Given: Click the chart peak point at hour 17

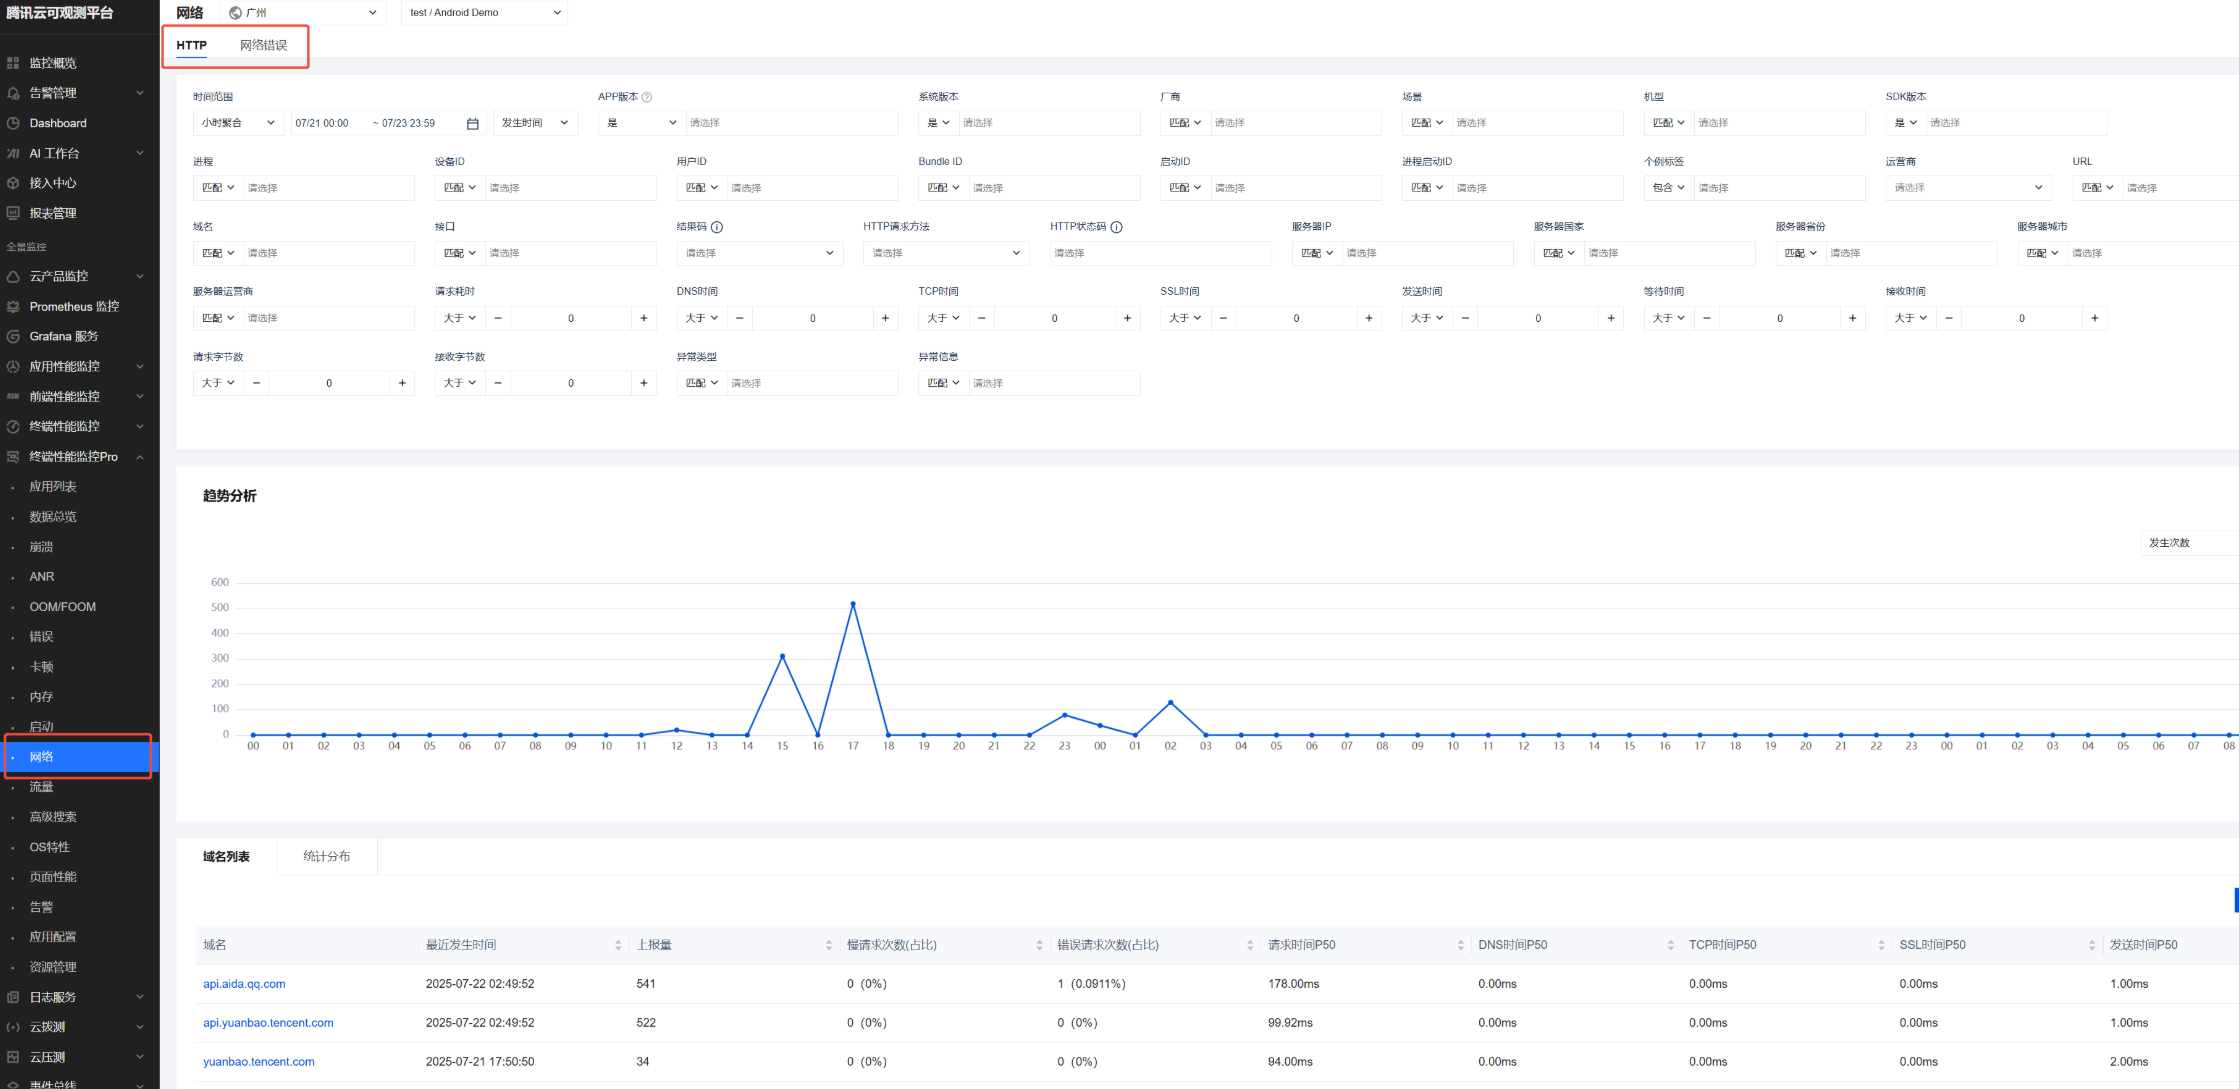Looking at the screenshot, I should [x=853, y=604].
